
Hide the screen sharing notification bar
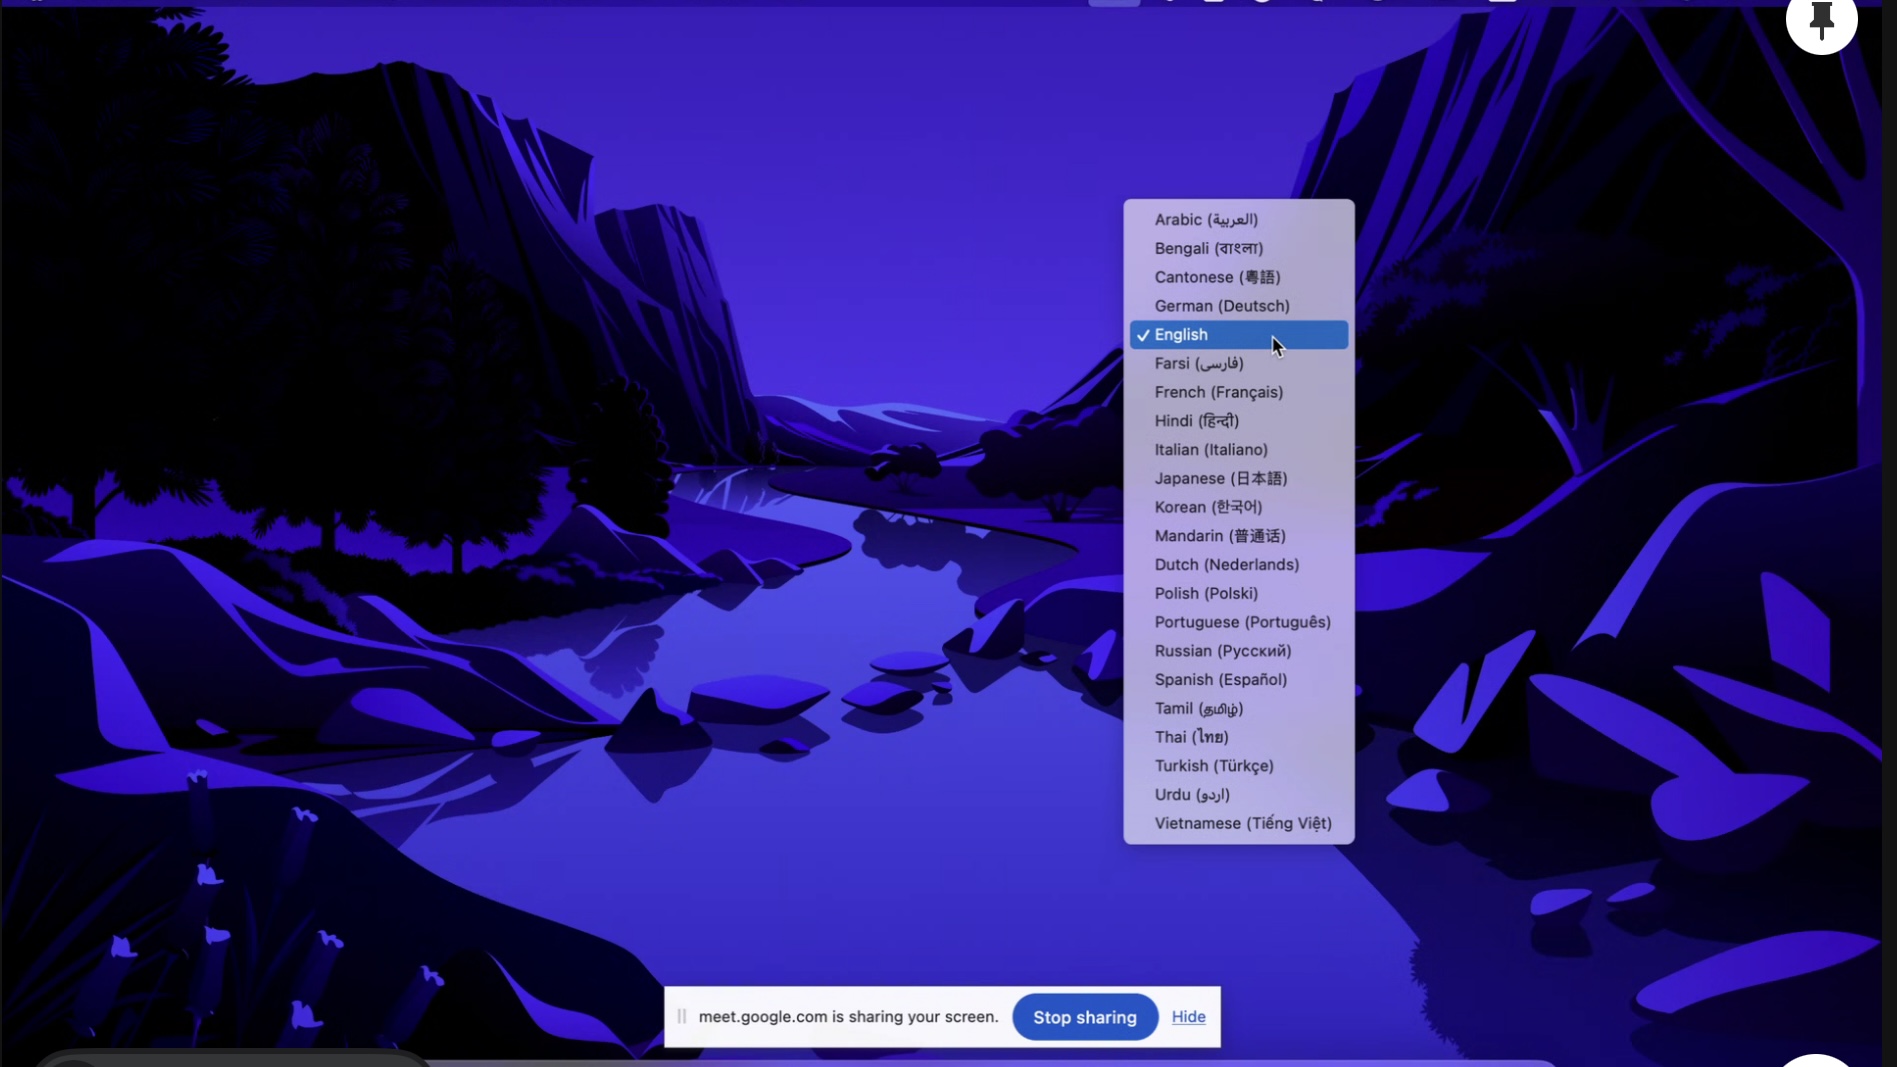coord(1188,1017)
